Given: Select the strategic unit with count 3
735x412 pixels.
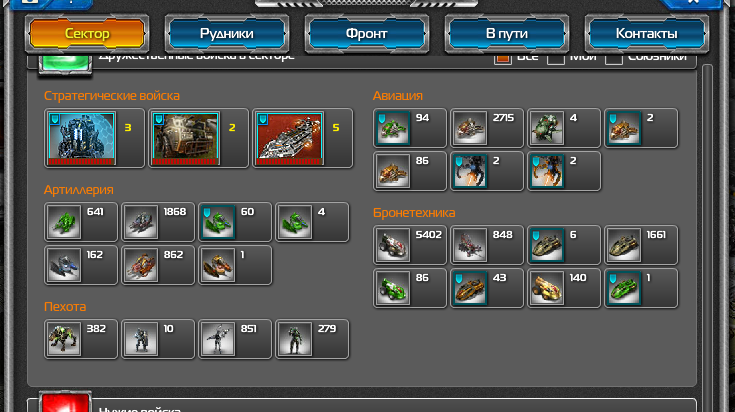Looking at the screenshot, I should point(94,138).
